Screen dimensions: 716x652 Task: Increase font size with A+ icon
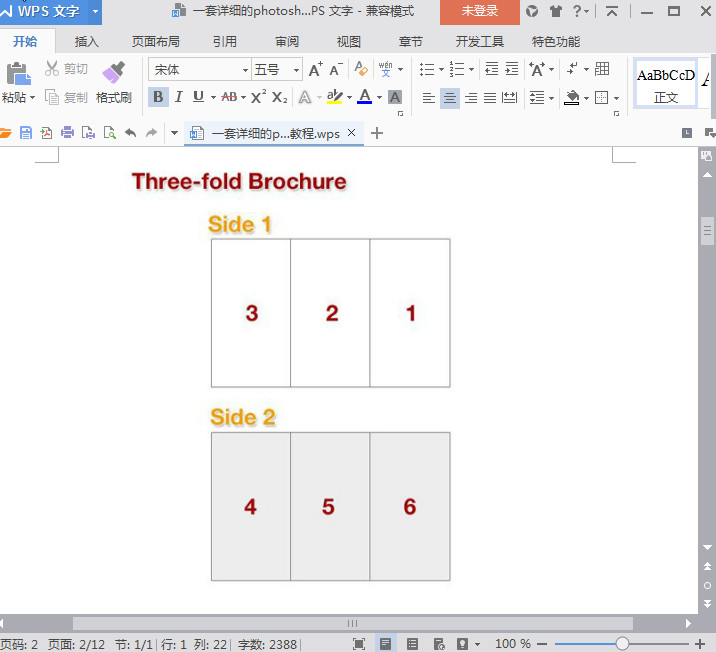coord(316,69)
